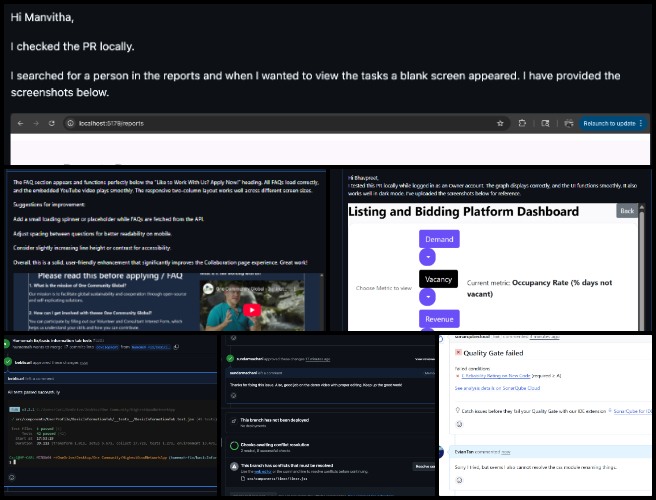656x500 pixels.
Task: Click Quality Gate failed red X icon
Action: click(458, 353)
